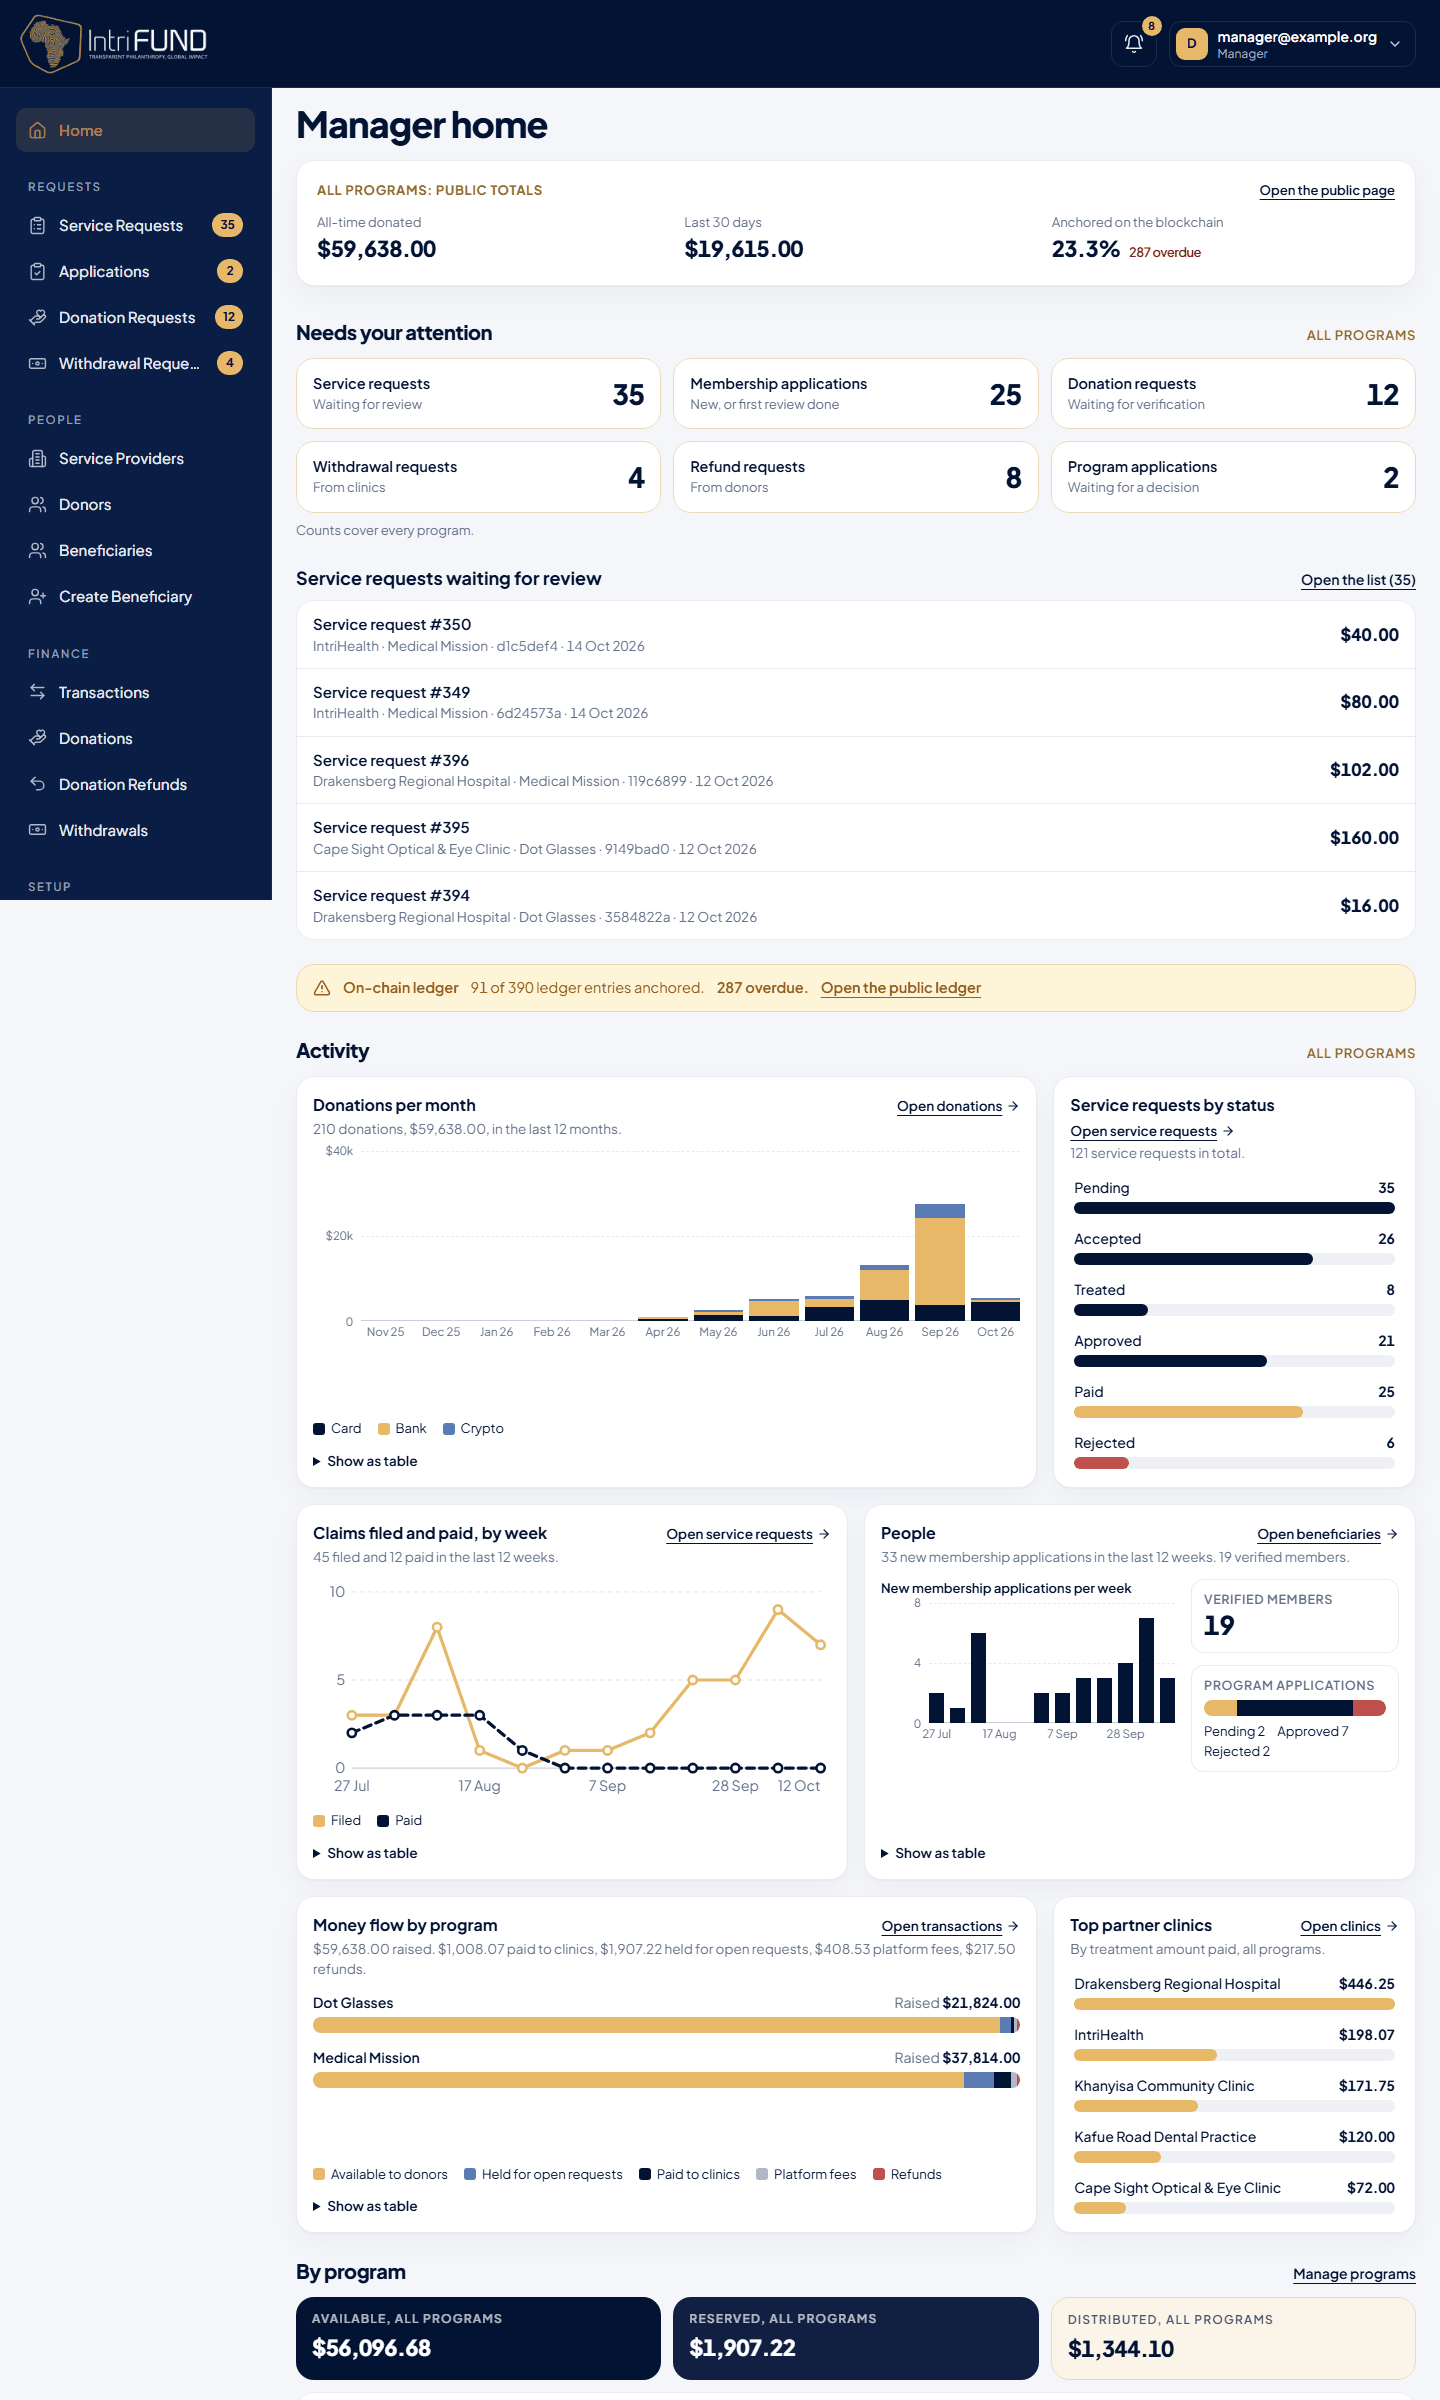Expand Show as table under Donations per month
The image size is (1440, 2400).
tap(365, 1461)
